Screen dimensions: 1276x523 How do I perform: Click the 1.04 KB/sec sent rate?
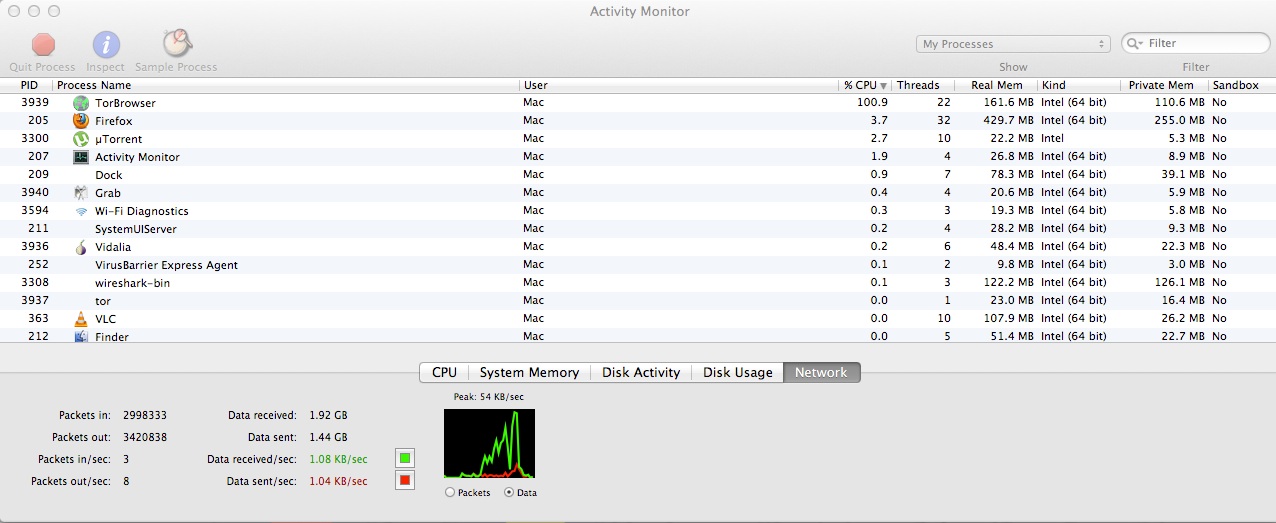coord(337,481)
